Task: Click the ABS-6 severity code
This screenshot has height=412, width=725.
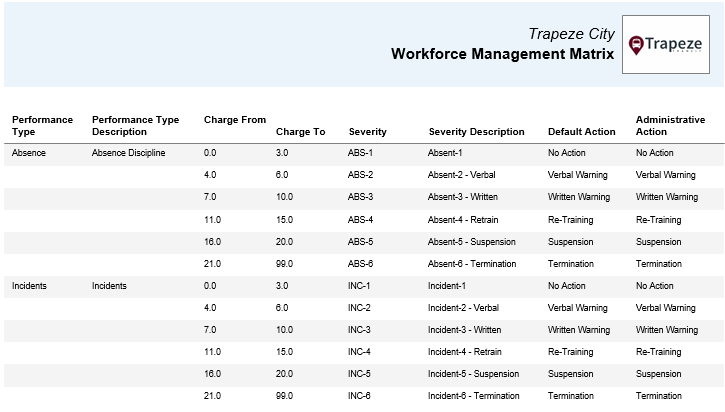Action: [x=360, y=264]
